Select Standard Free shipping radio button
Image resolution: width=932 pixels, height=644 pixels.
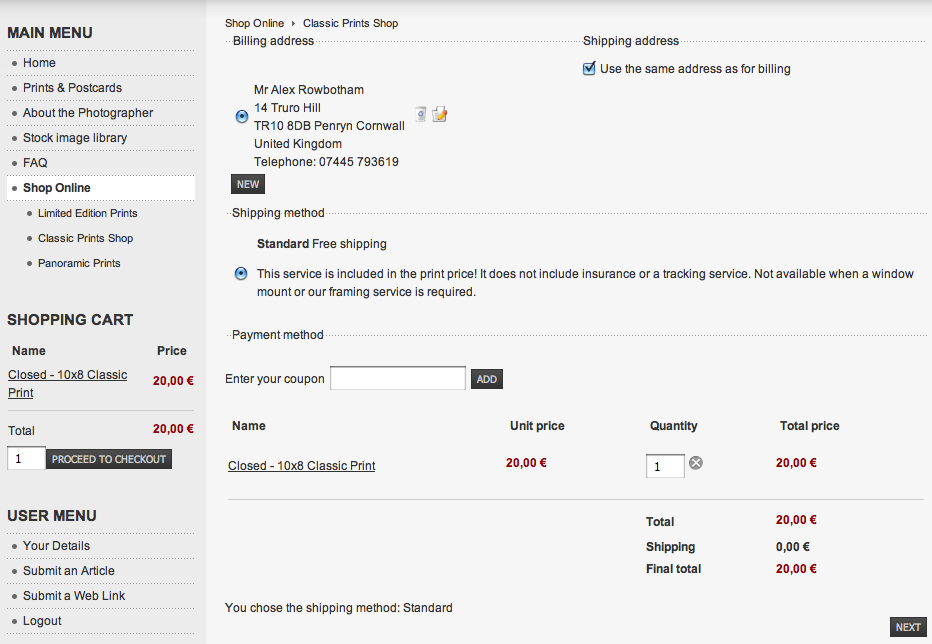point(241,274)
